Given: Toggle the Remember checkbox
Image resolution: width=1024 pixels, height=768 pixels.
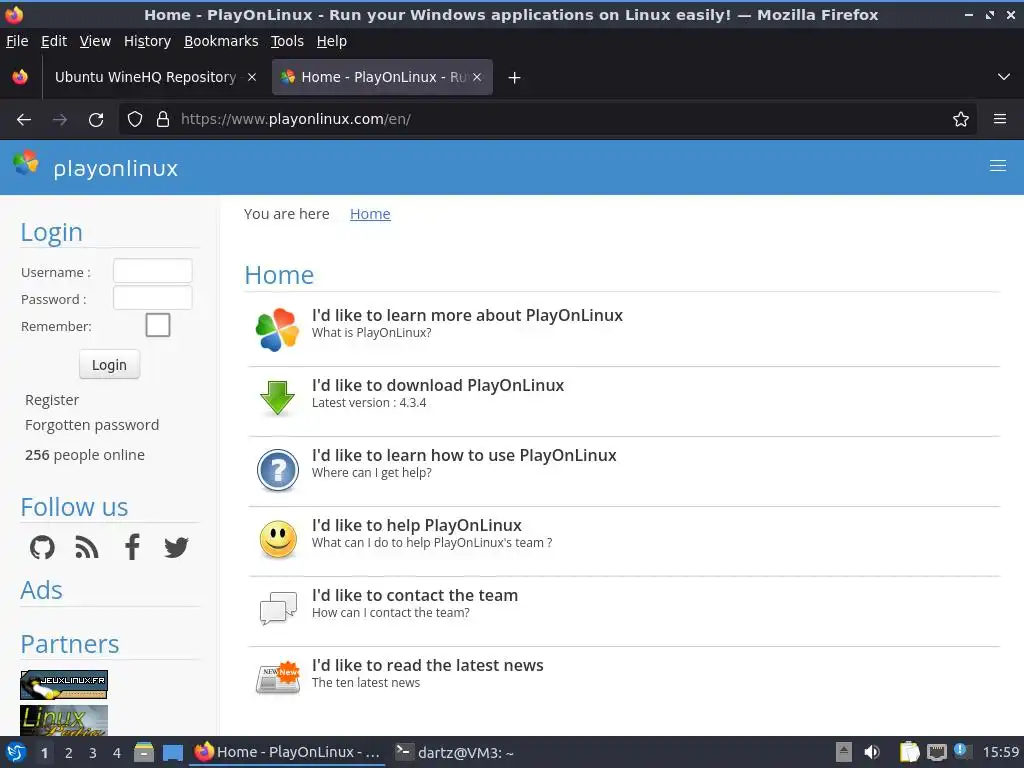Looking at the screenshot, I should (x=157, y=325).
